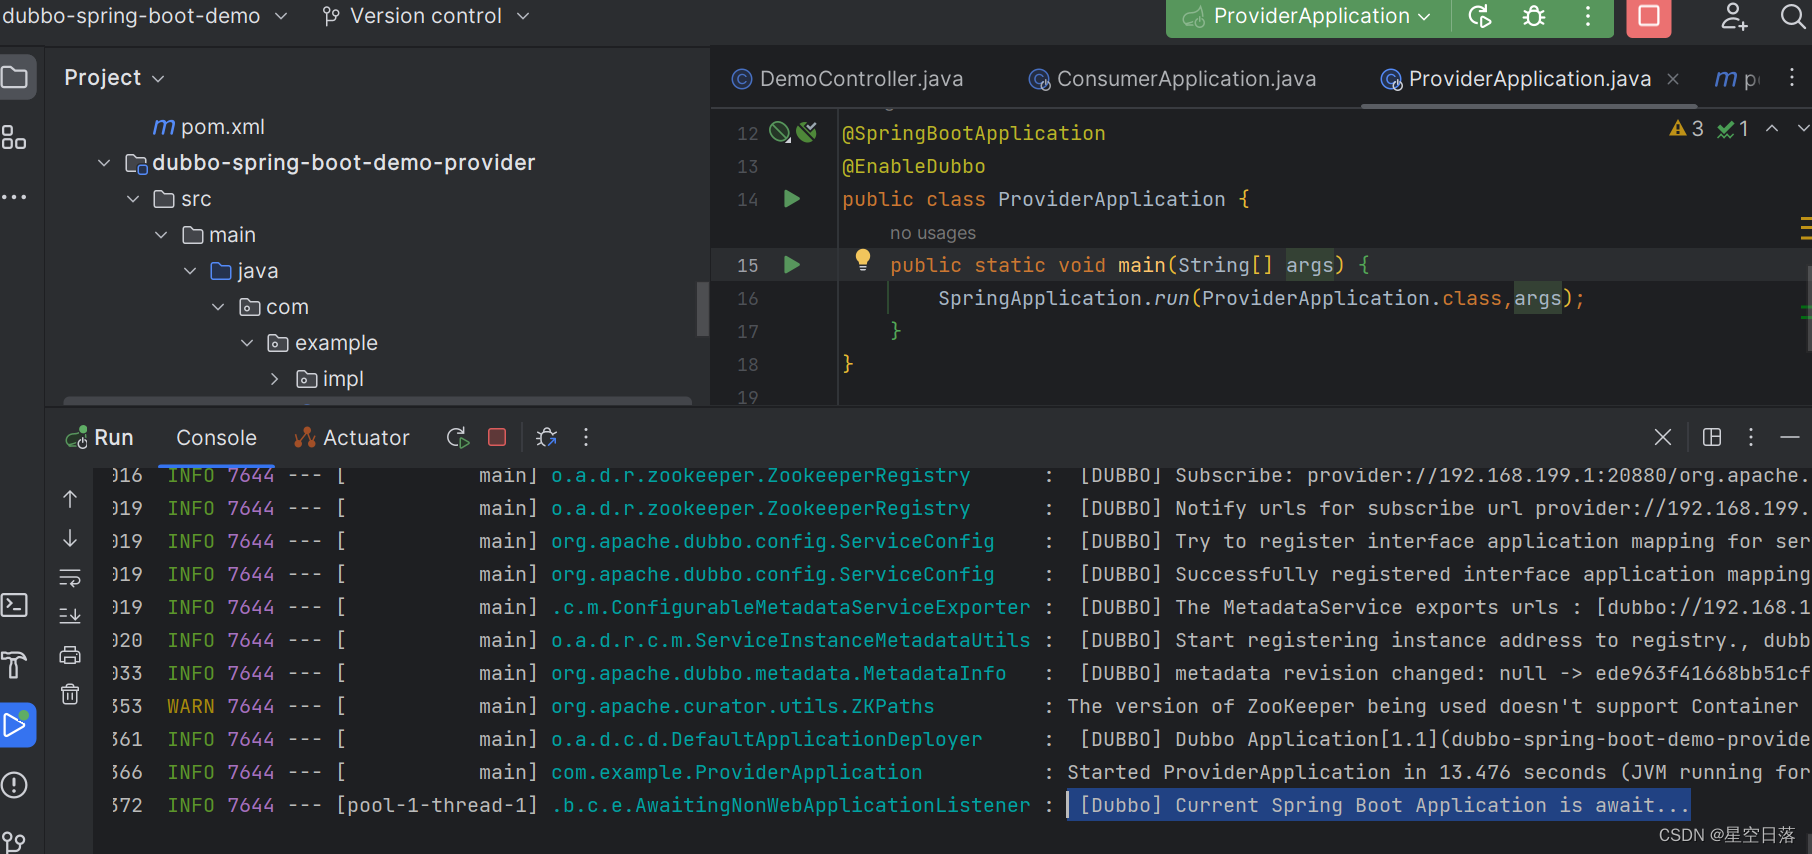This screenshot has height=854, width=1812.
Task: Open Search Everywhere magnifier
Action: click(x=1793, y=16)
